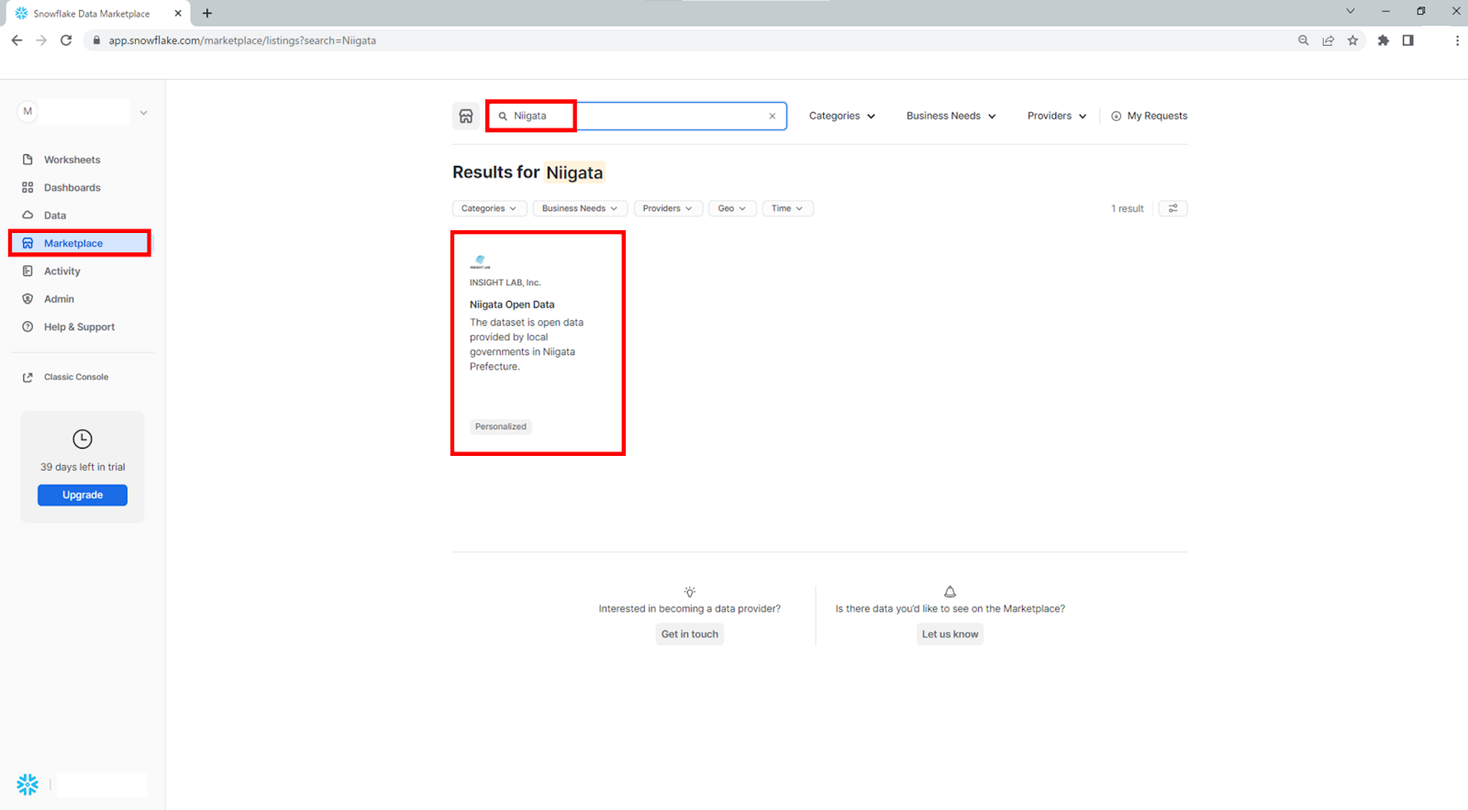Open a new browser tab

point(207,13)
